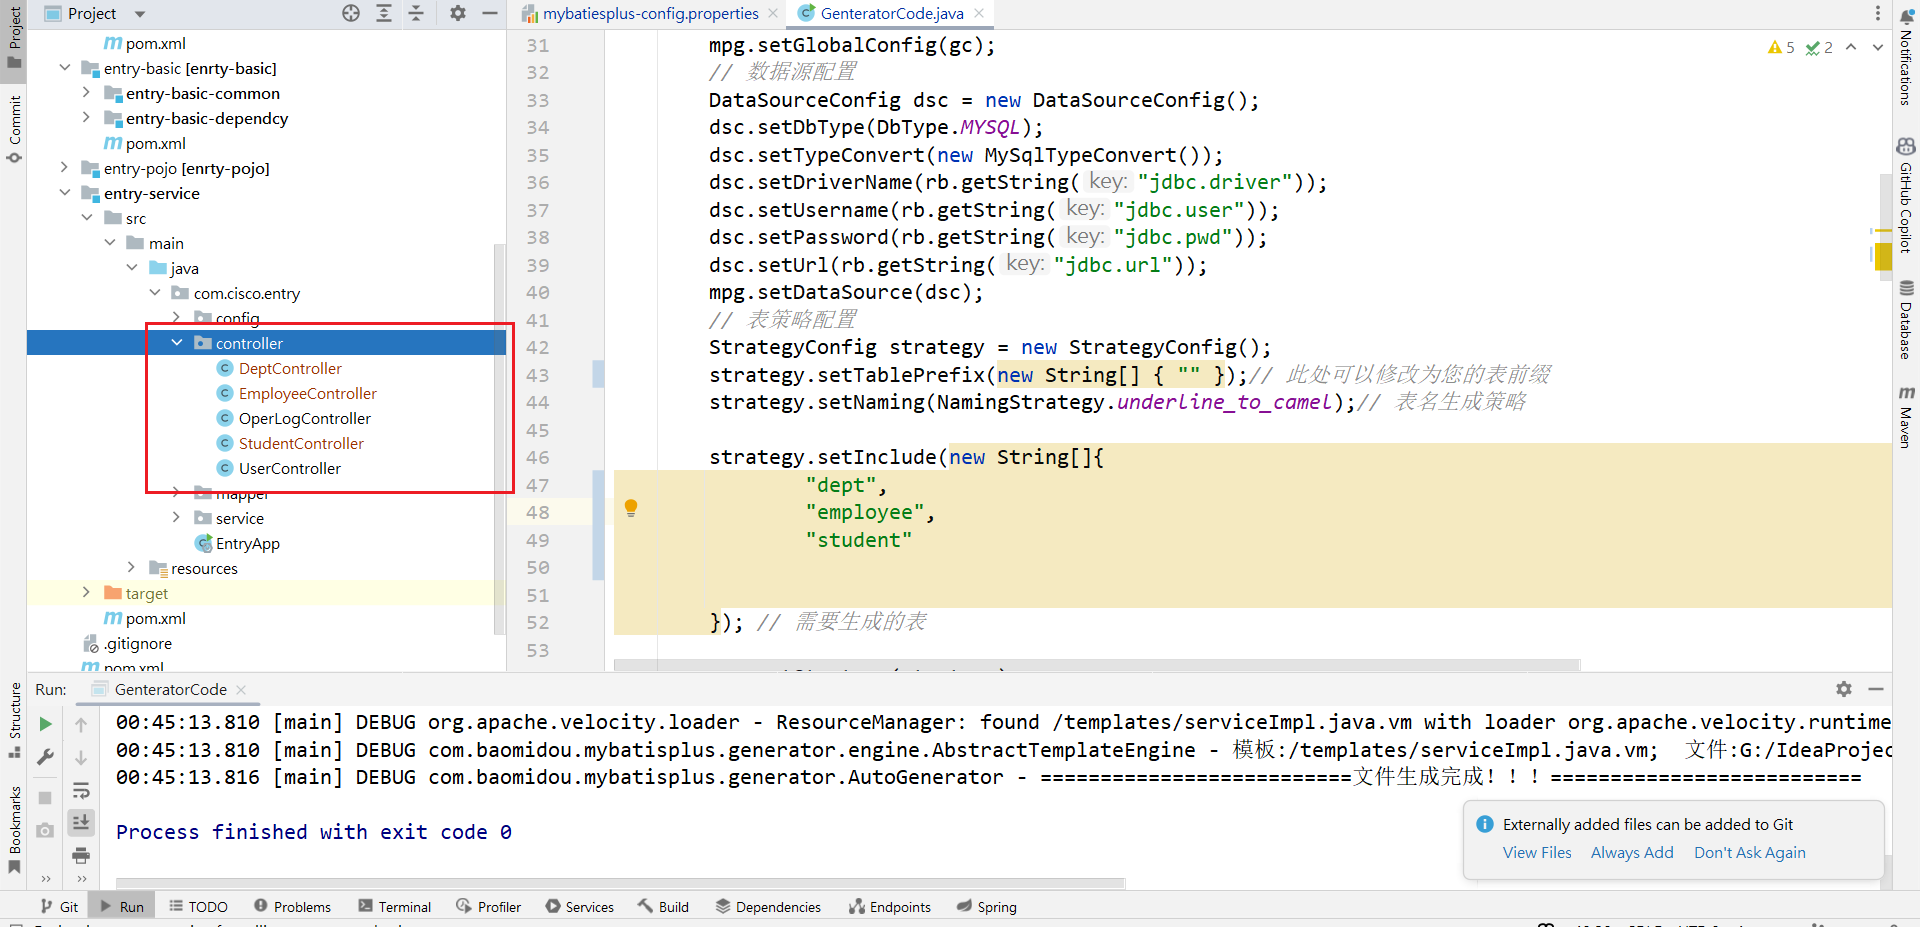
Task: Rerun GenteratorCode with the green play icon
Action: pos(45,723)
